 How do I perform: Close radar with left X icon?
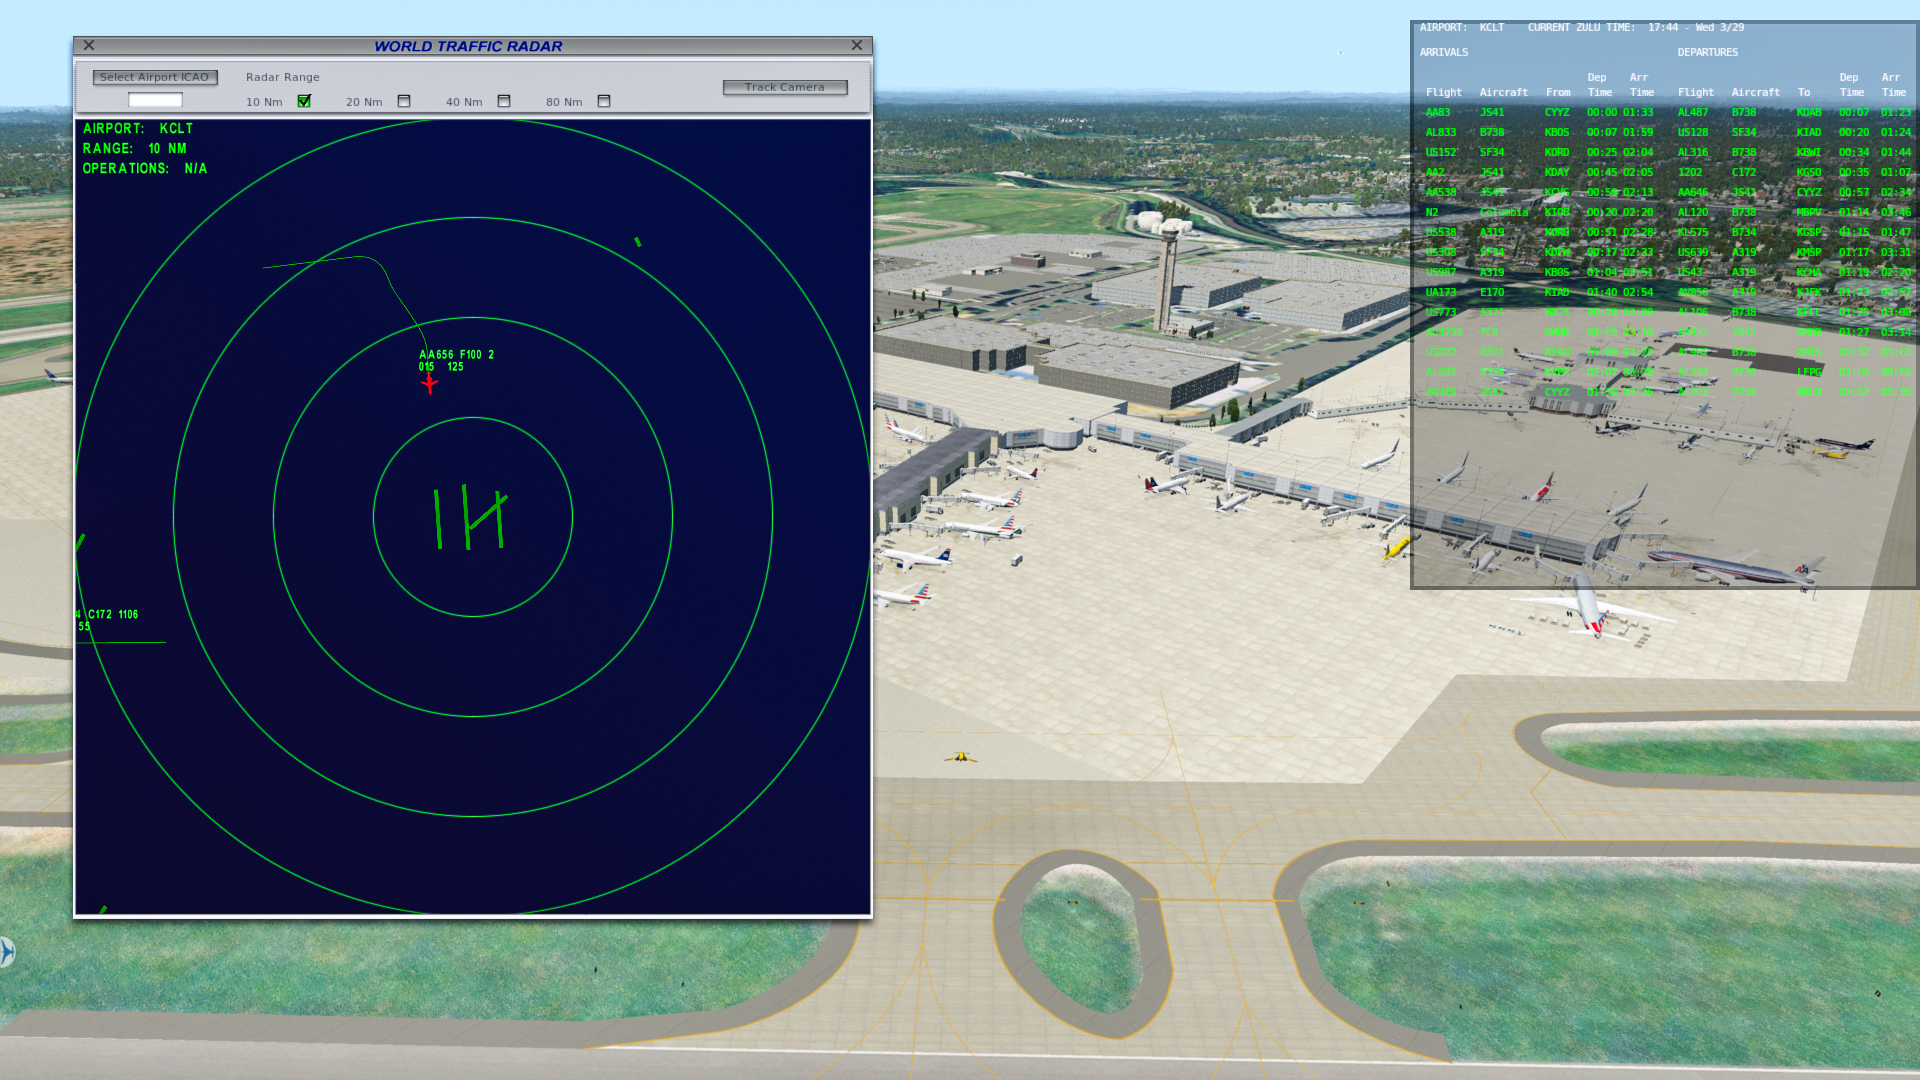pyautogui.click(x=89, y=46)
